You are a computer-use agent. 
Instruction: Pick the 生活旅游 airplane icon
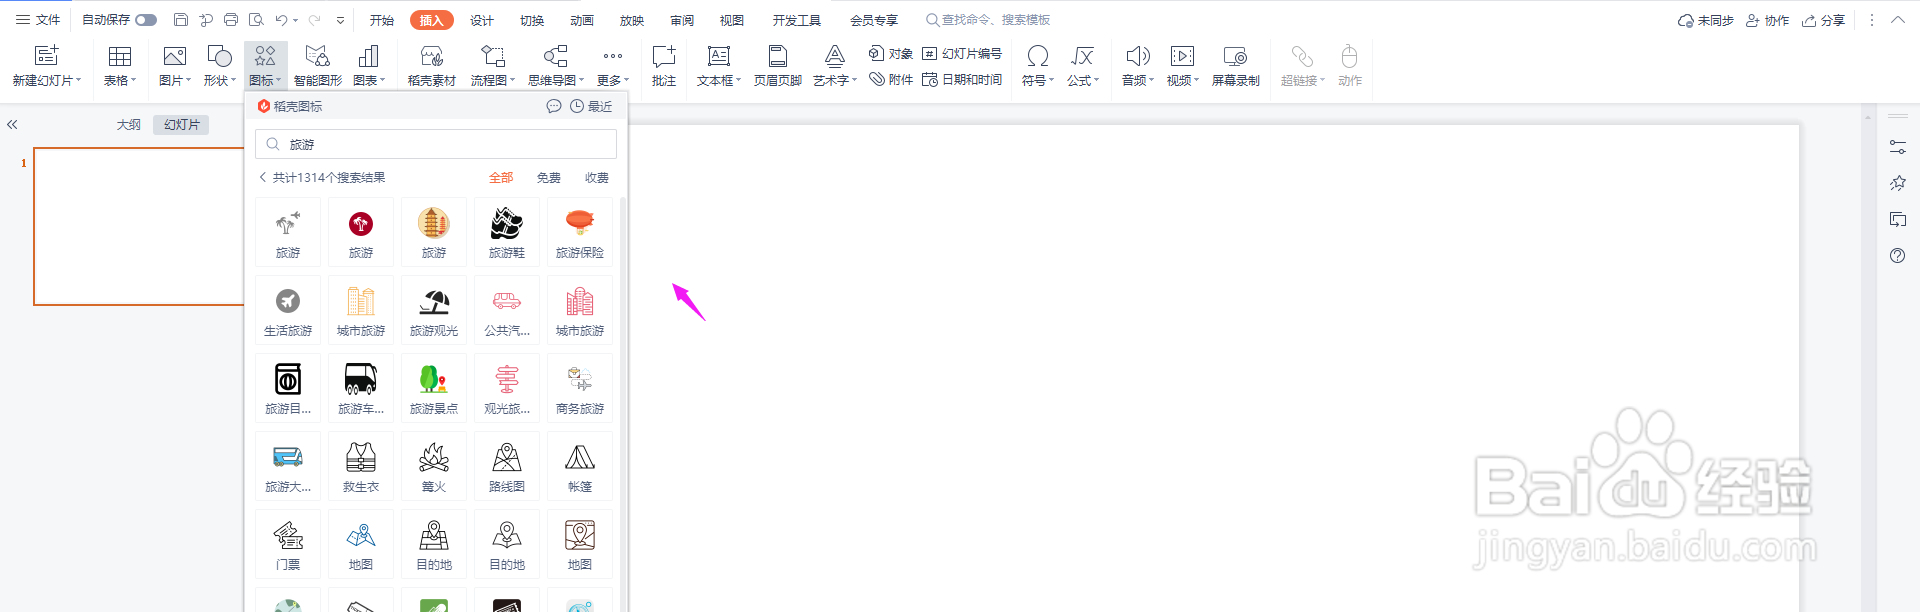tap(288, 309)
